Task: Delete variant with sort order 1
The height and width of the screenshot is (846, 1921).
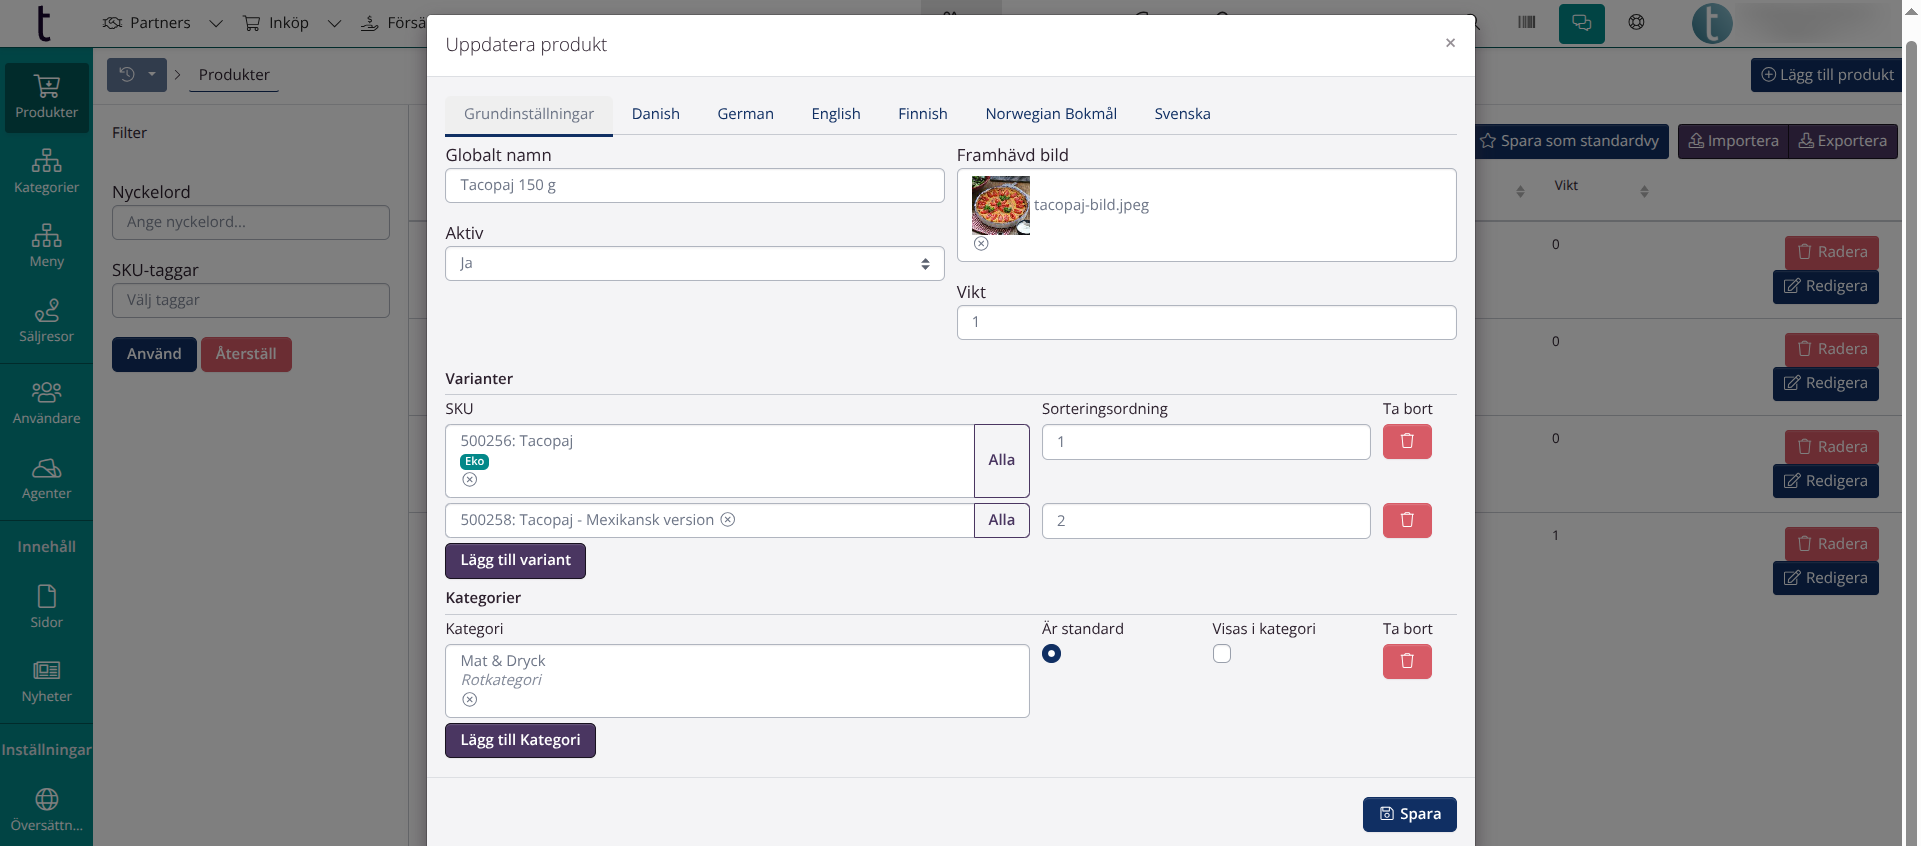Action: (x=1407, y=441)
